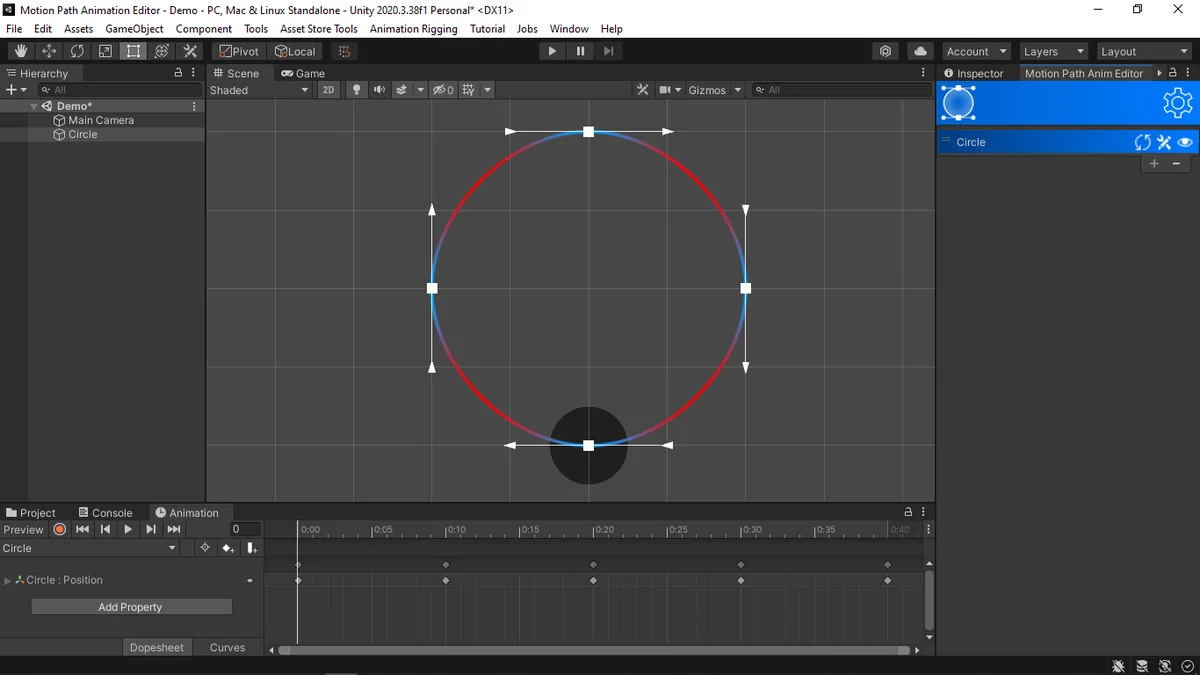Click the Add Keyframe icon in Animation panel

227,547
